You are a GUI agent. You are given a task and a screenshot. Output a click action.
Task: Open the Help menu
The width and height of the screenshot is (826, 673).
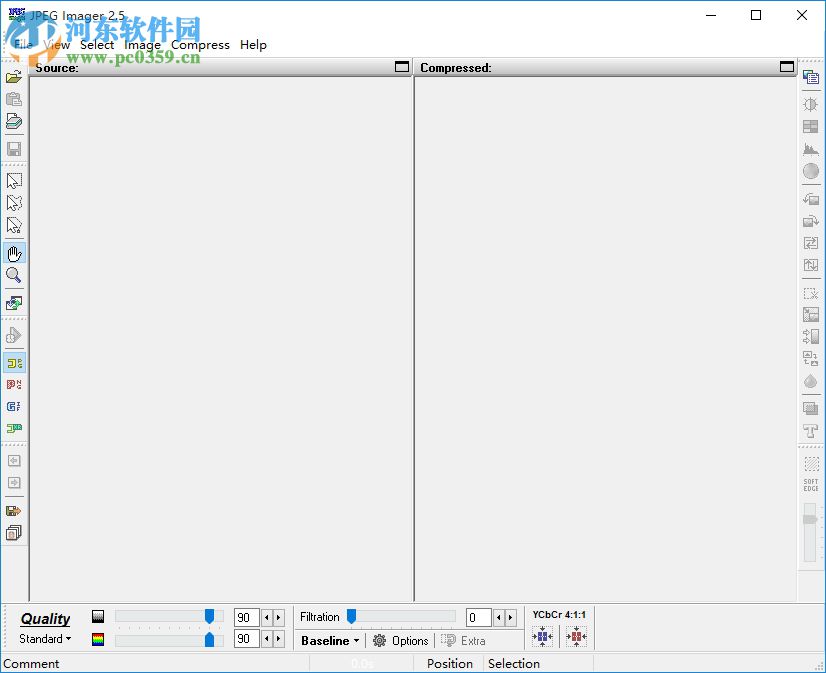coord(253,45)
